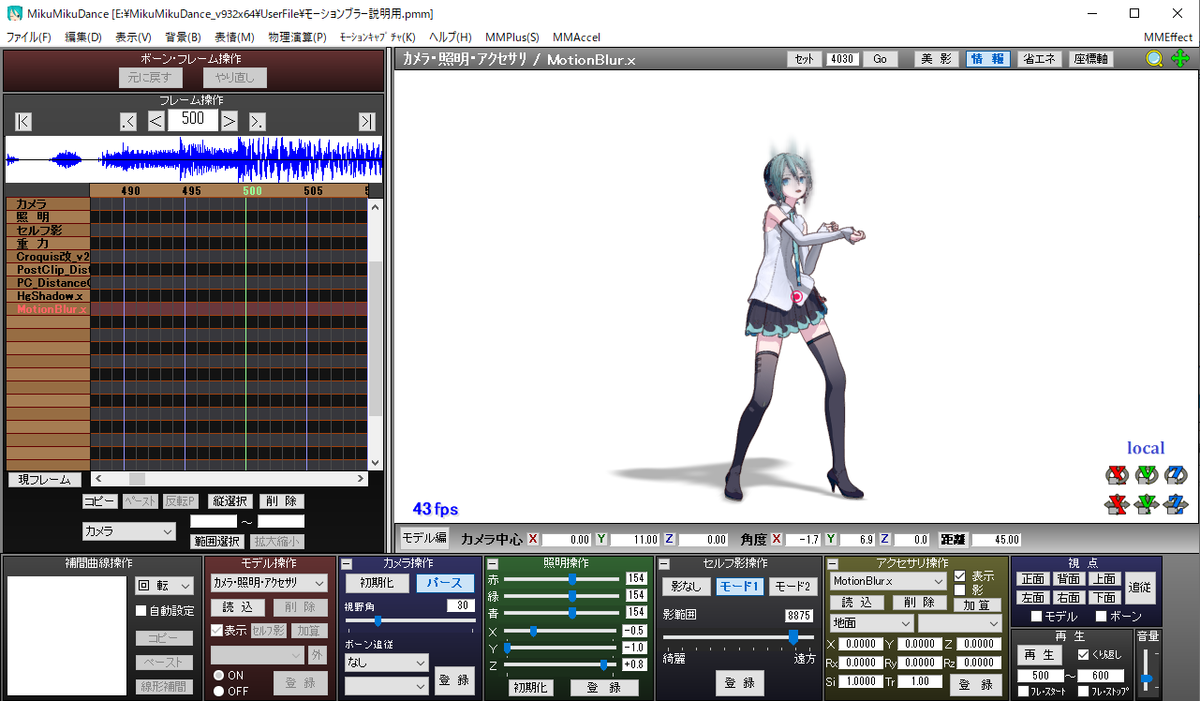Open the カメラ dropdown below the timeline
This screenshot has width=1200, height=701.
pos(129,531)
